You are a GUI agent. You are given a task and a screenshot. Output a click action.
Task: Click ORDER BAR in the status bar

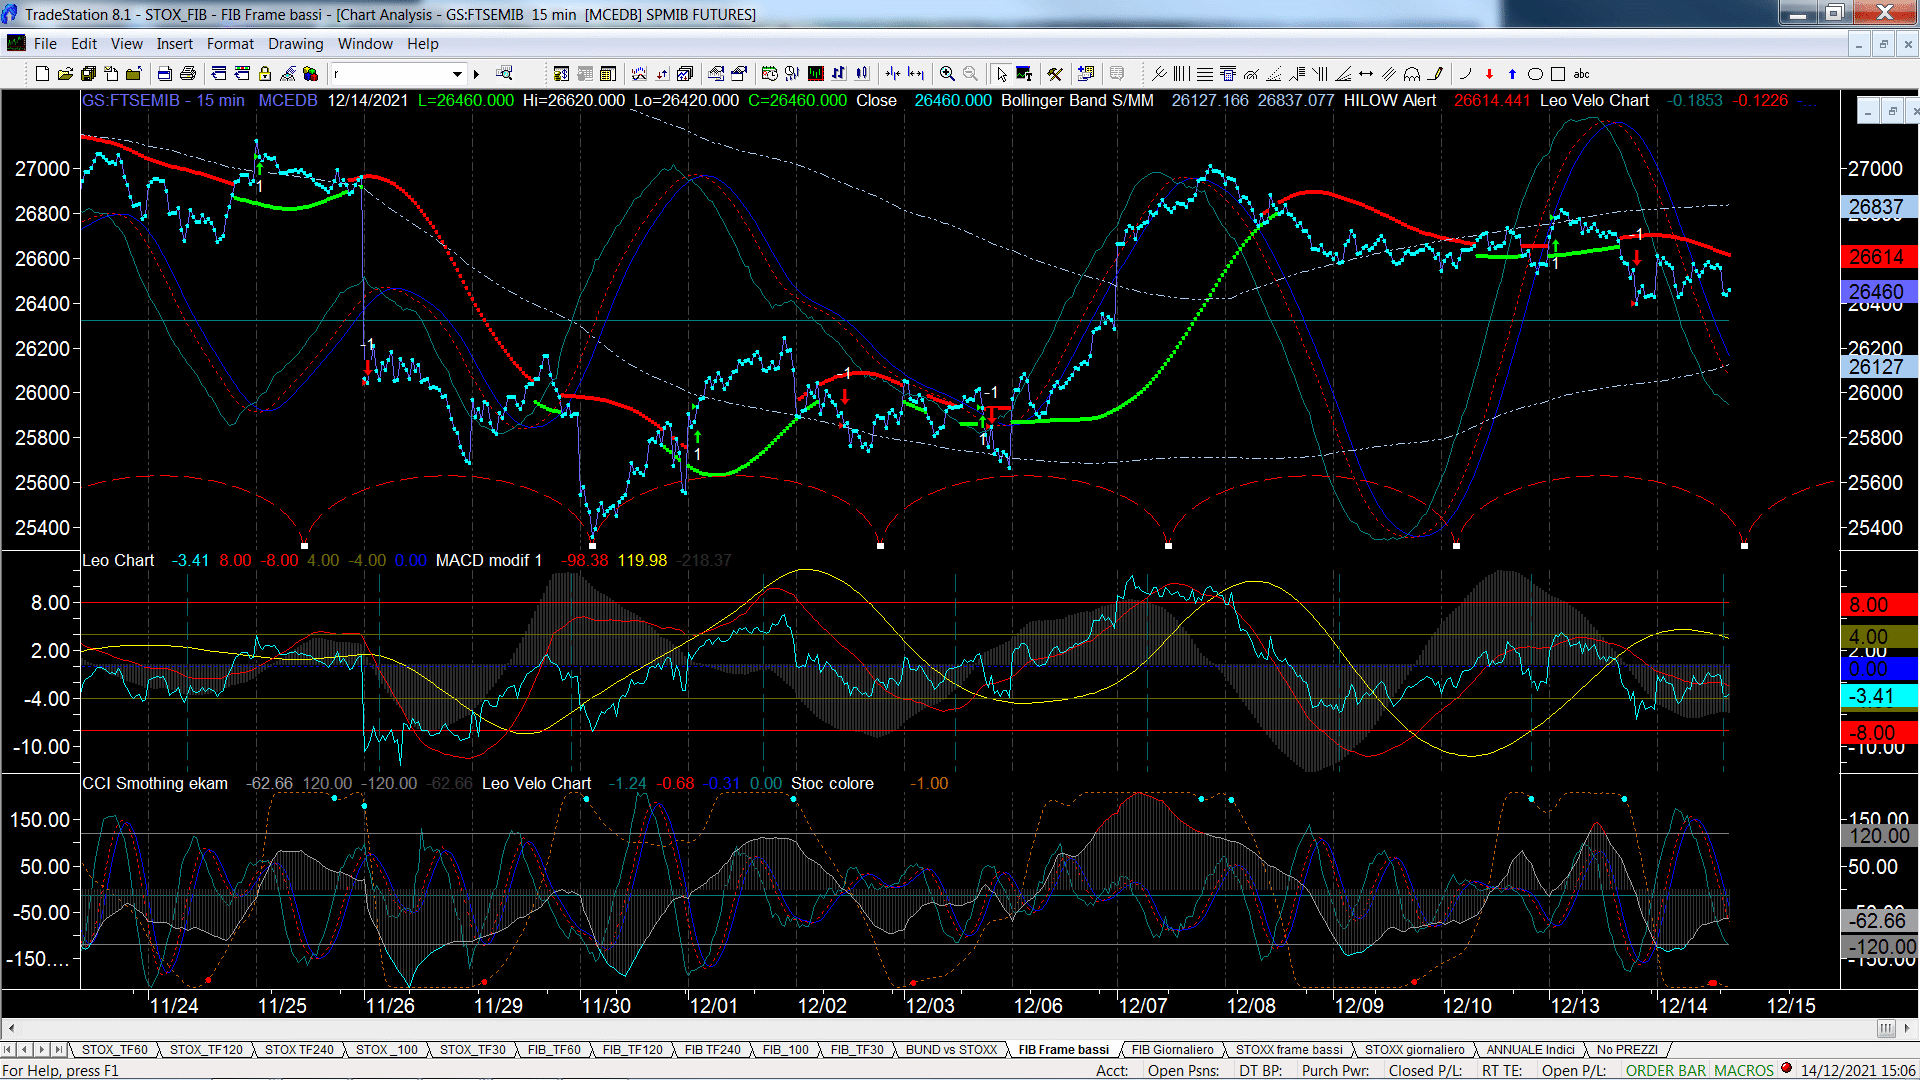[x=1666, y=1070]
